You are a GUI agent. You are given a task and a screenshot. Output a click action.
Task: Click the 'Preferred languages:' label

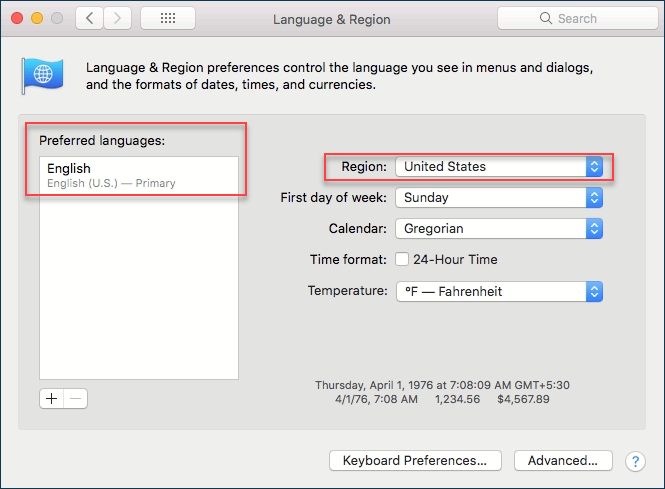(x=102, y=140)
